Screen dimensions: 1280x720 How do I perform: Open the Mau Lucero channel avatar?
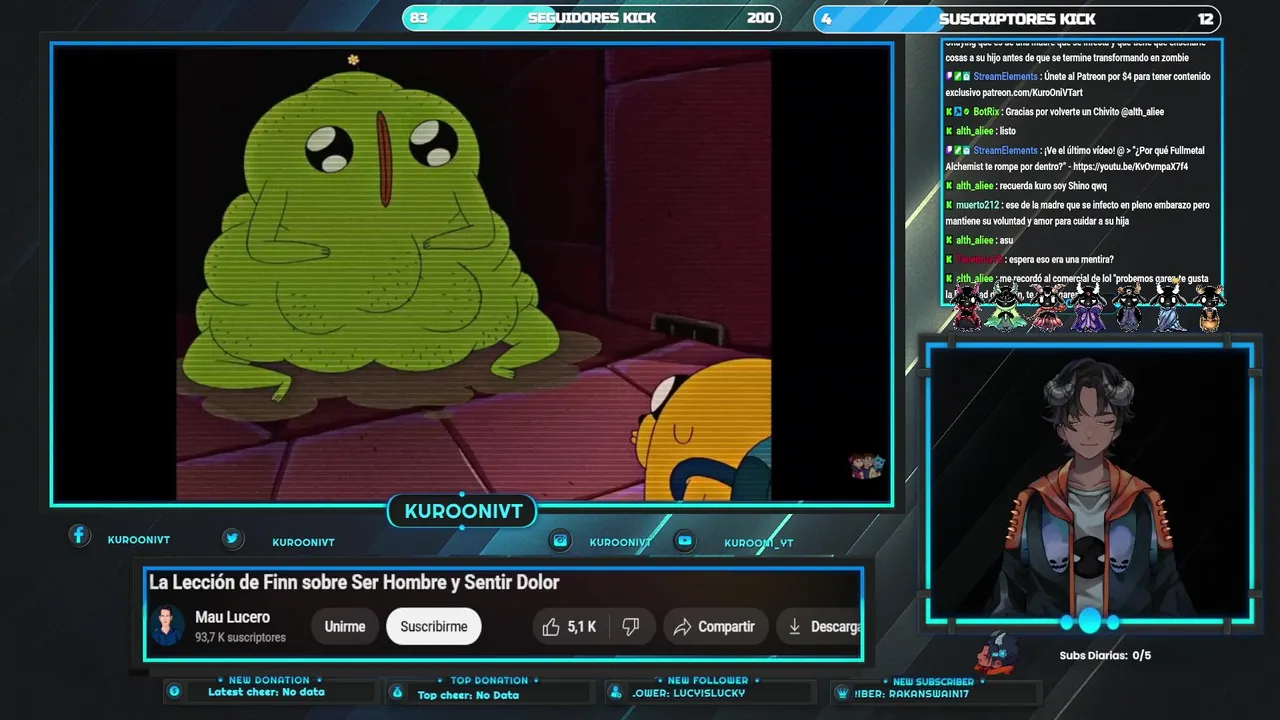168,626
